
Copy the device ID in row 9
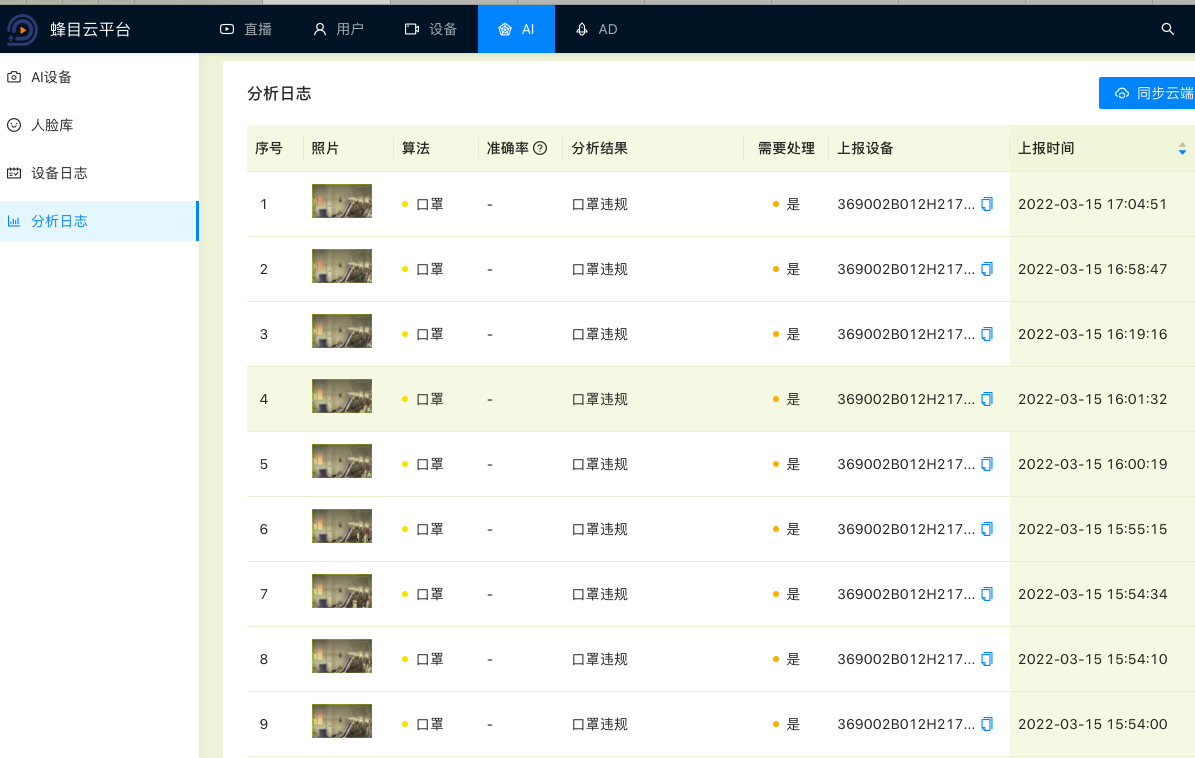point(986,723)
